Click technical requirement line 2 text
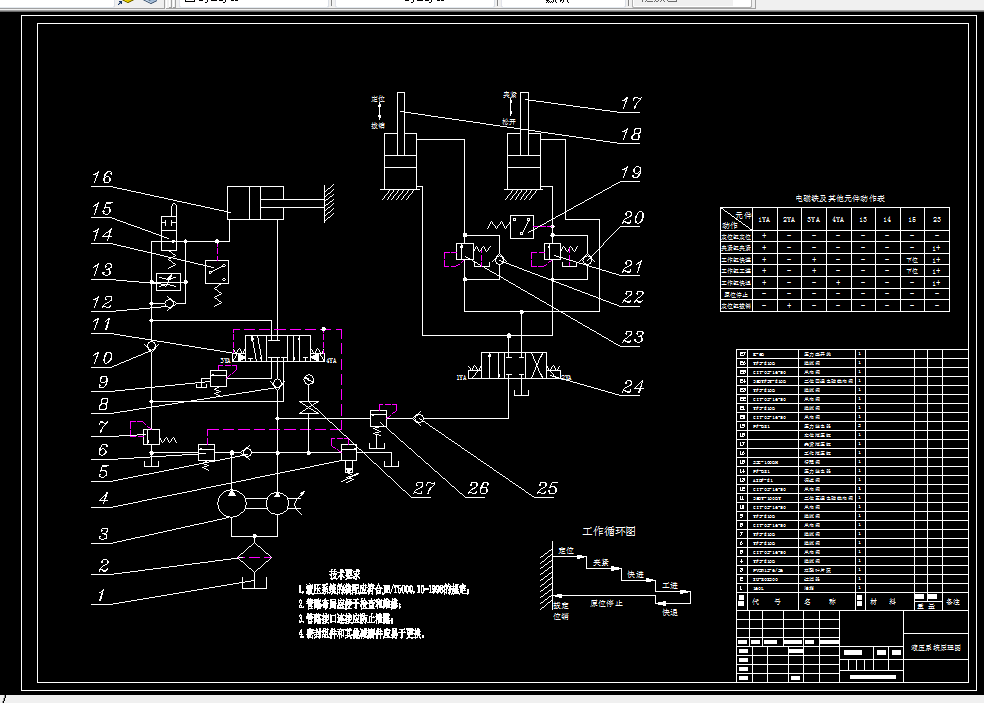Viewport: 984px width, 703px height. point(350,604)
